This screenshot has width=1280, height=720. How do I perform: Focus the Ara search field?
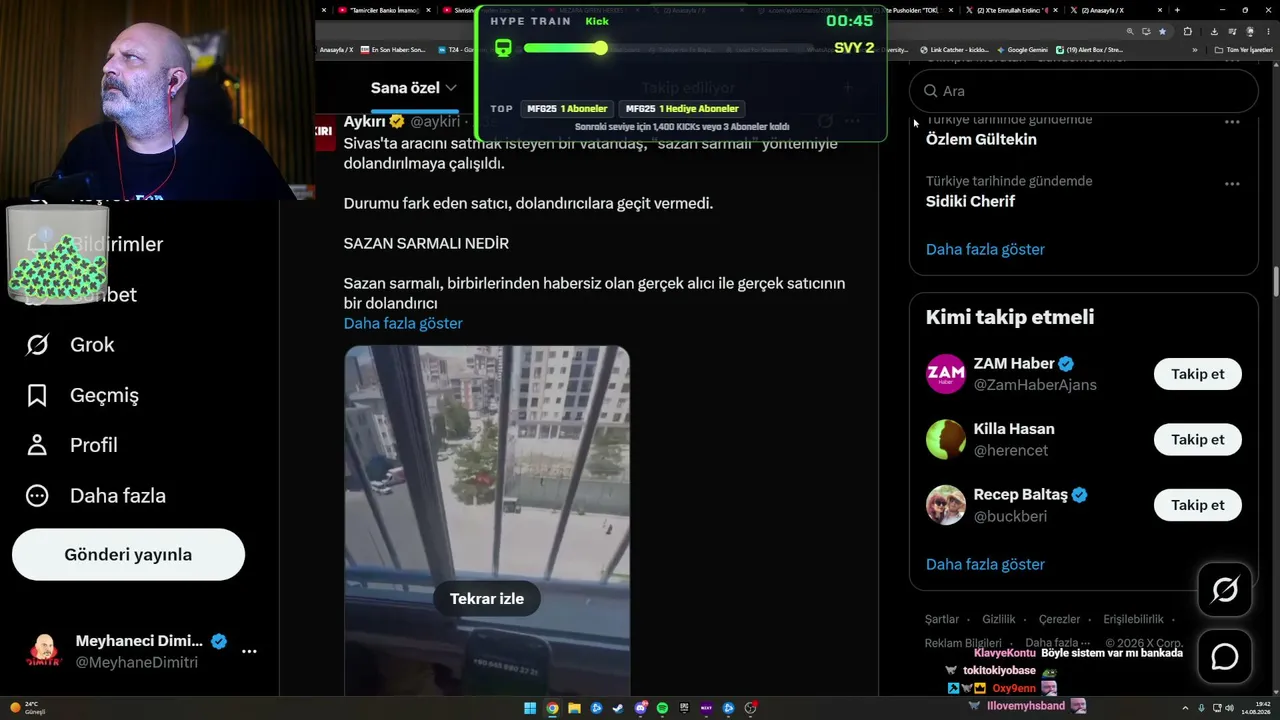coord(1084,91)
